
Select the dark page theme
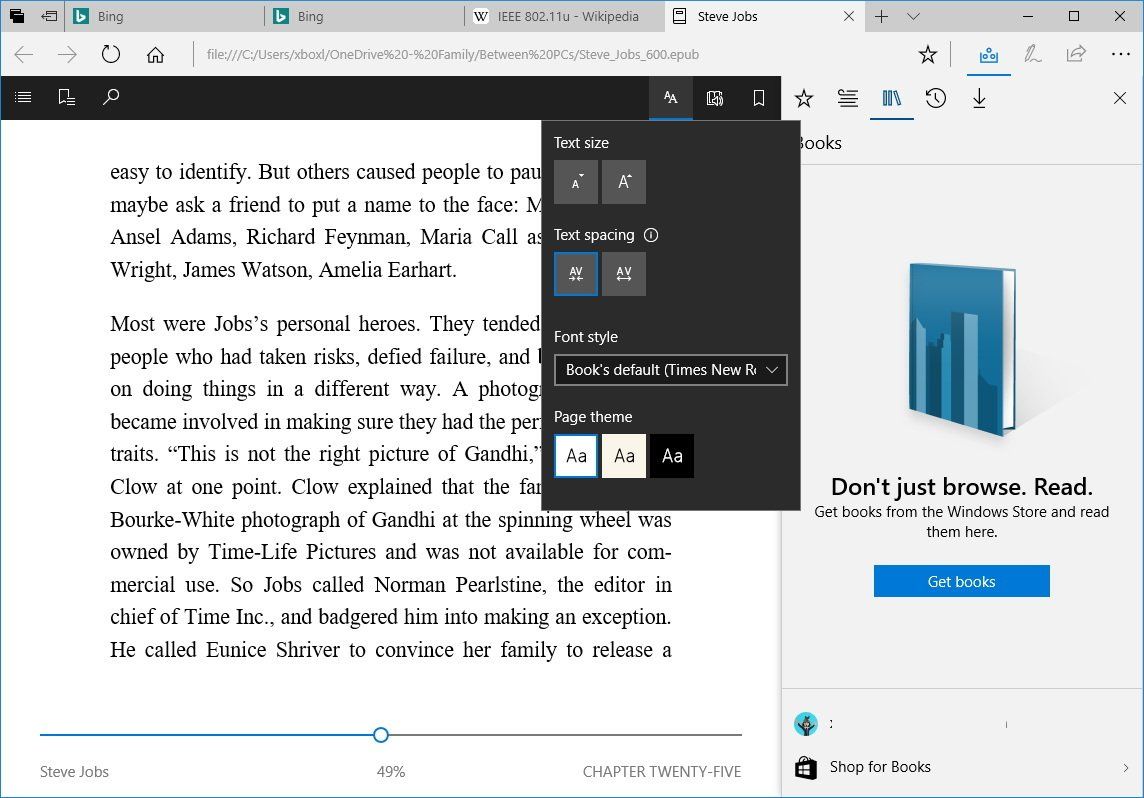coord(671,455)
